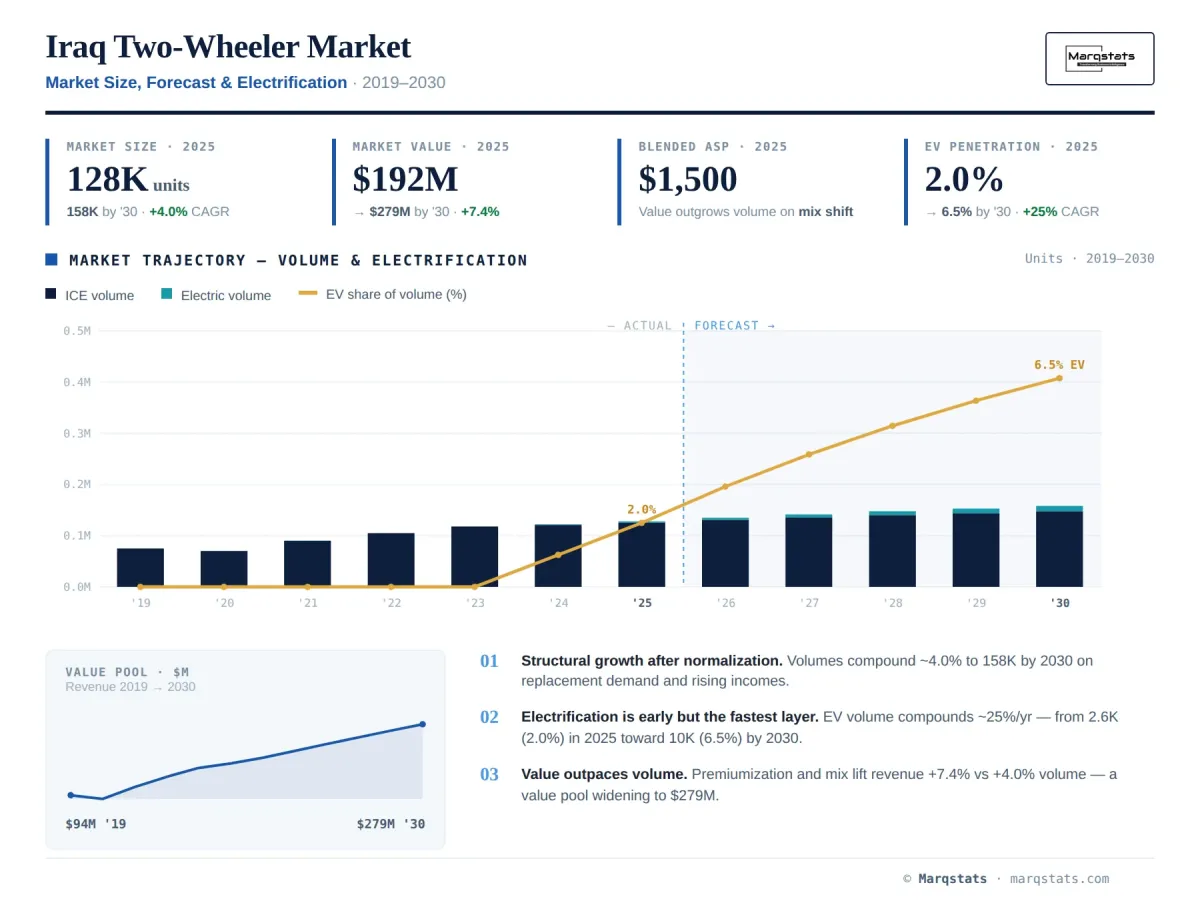Click 'Value outpaces volume.' heading
The image size is (1200, 911).
pyautogui.click(x=604, y=774)
